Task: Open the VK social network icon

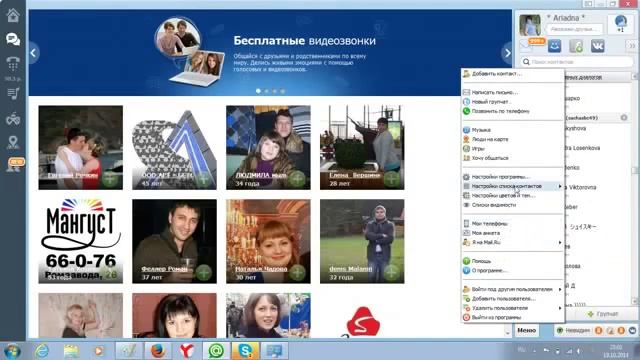Action: click(x=598, y=46)
